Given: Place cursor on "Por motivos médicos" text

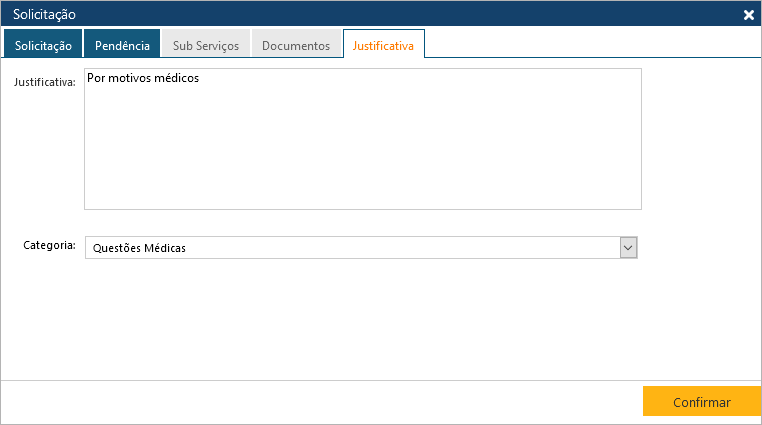Looking at the screenshot, I should tap(143, 78).
